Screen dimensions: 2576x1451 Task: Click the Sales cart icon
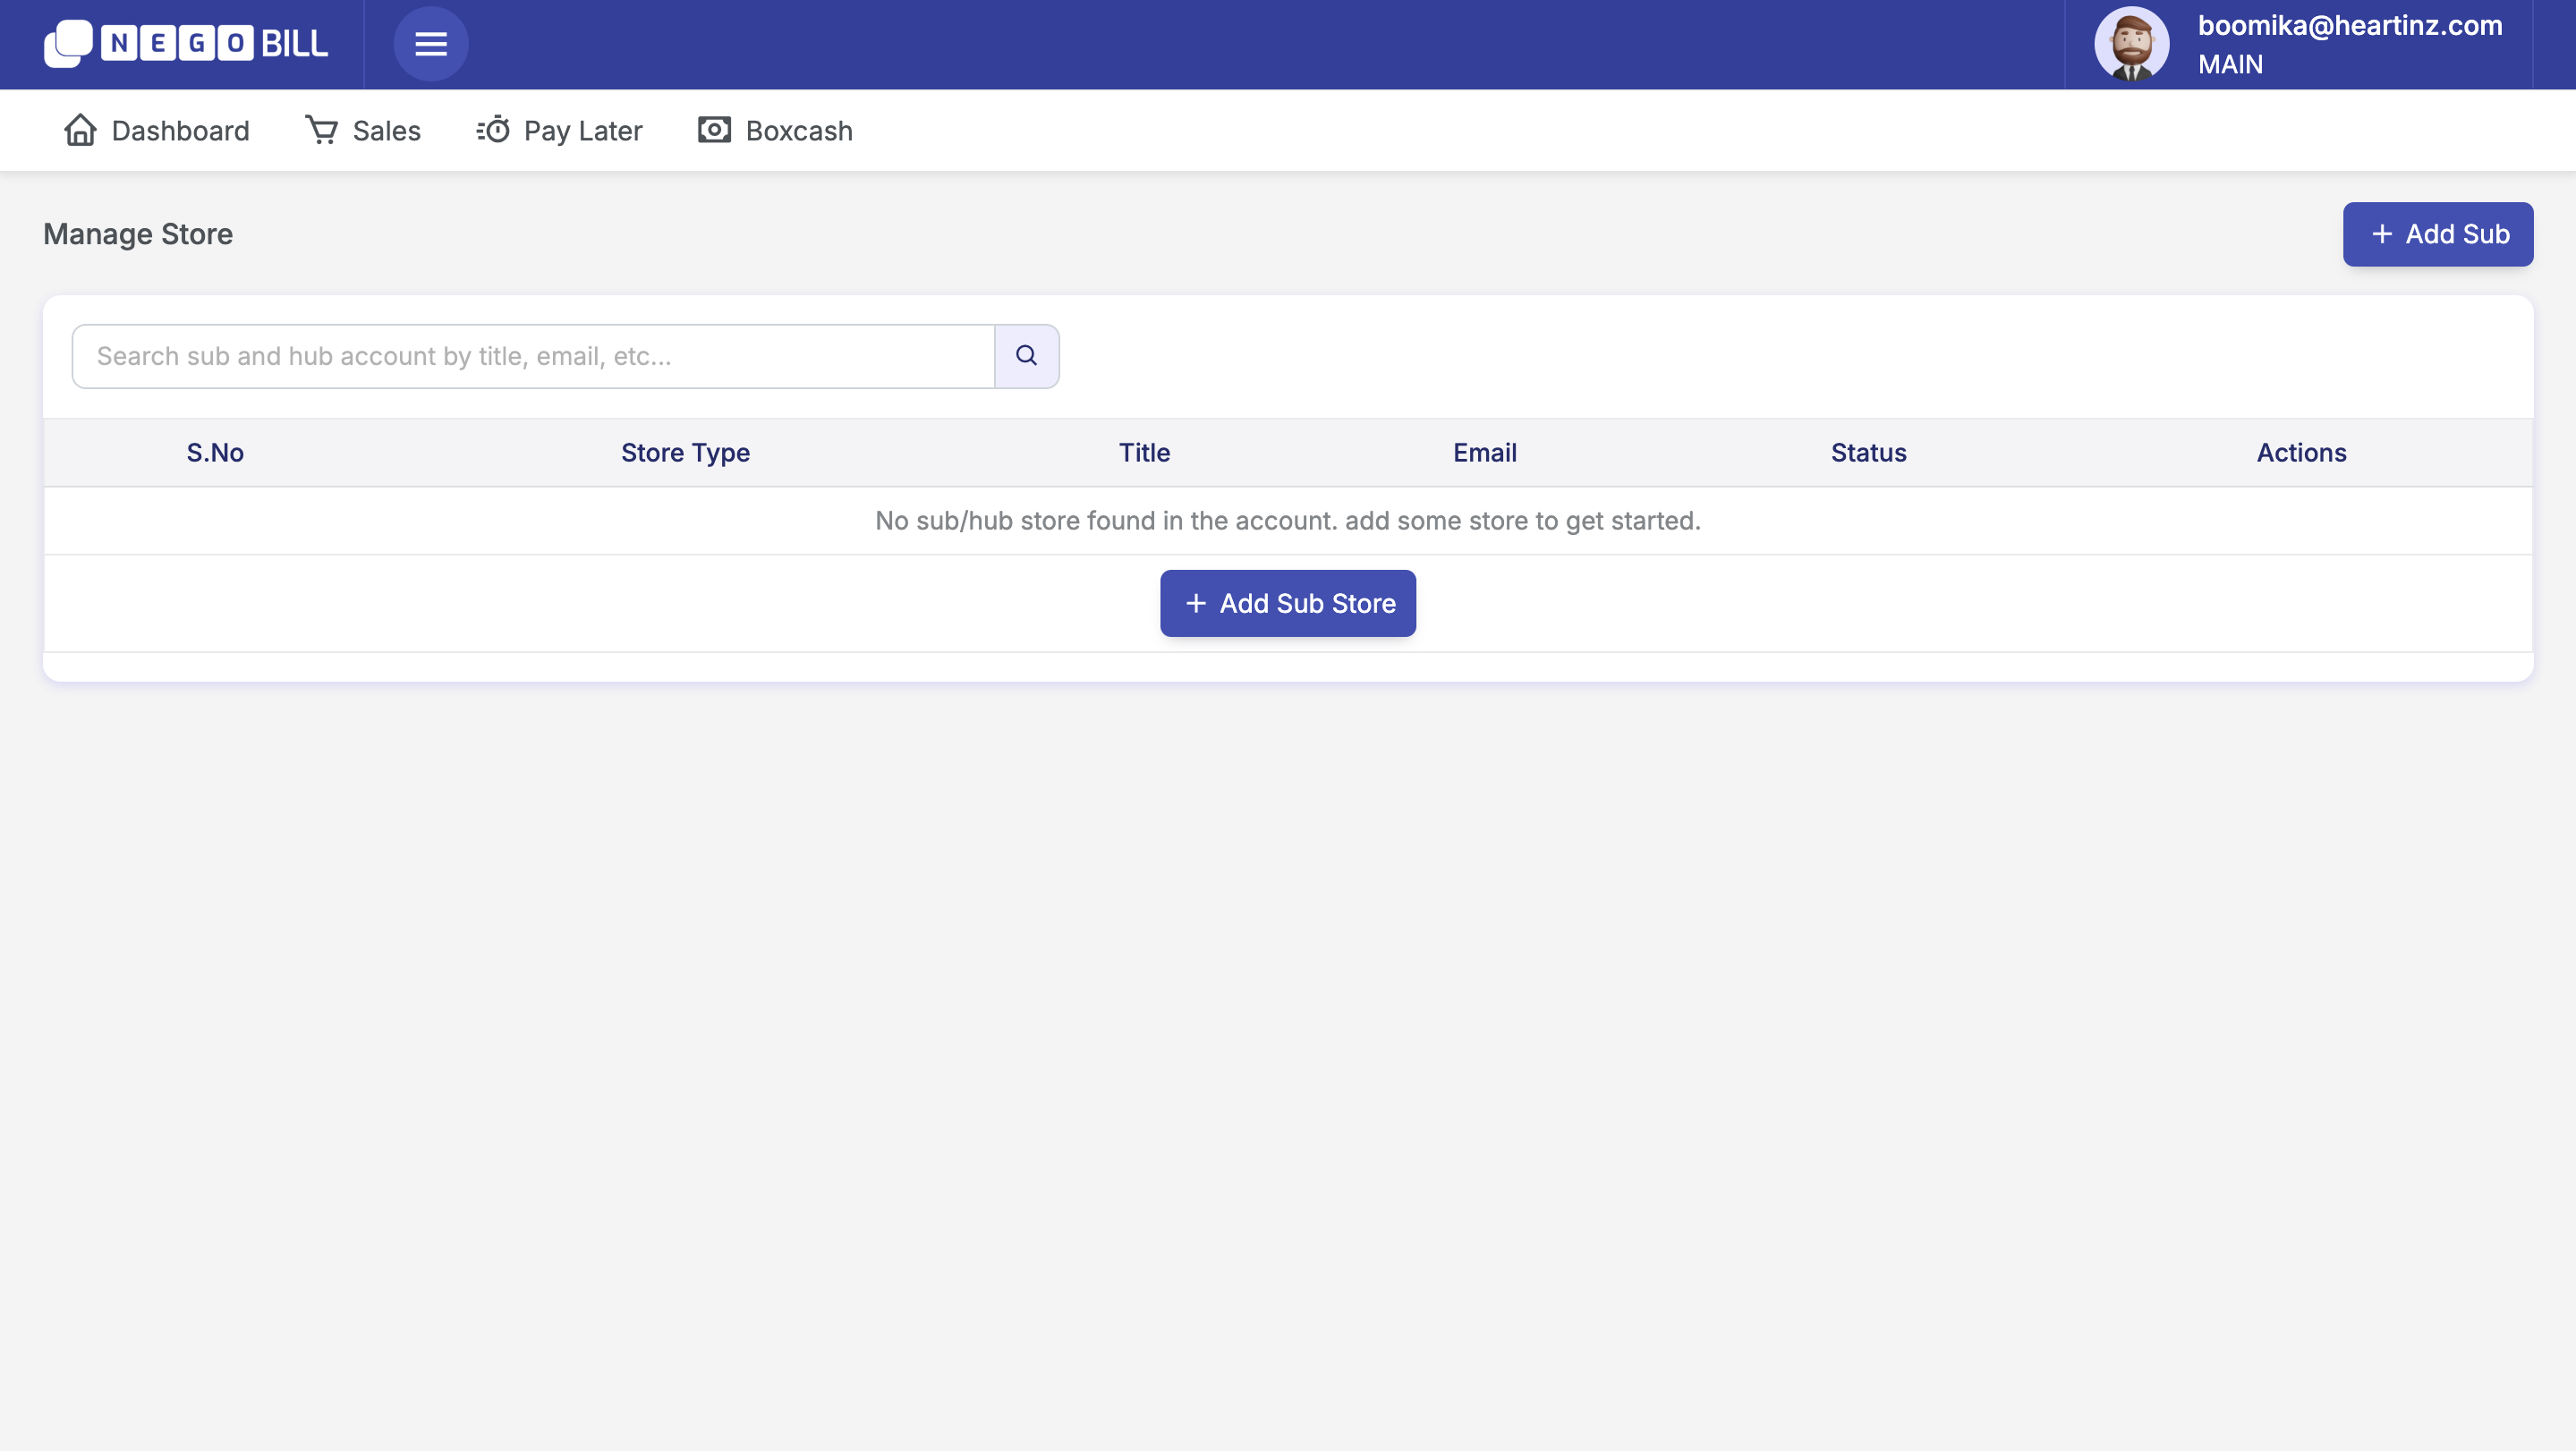321,130
